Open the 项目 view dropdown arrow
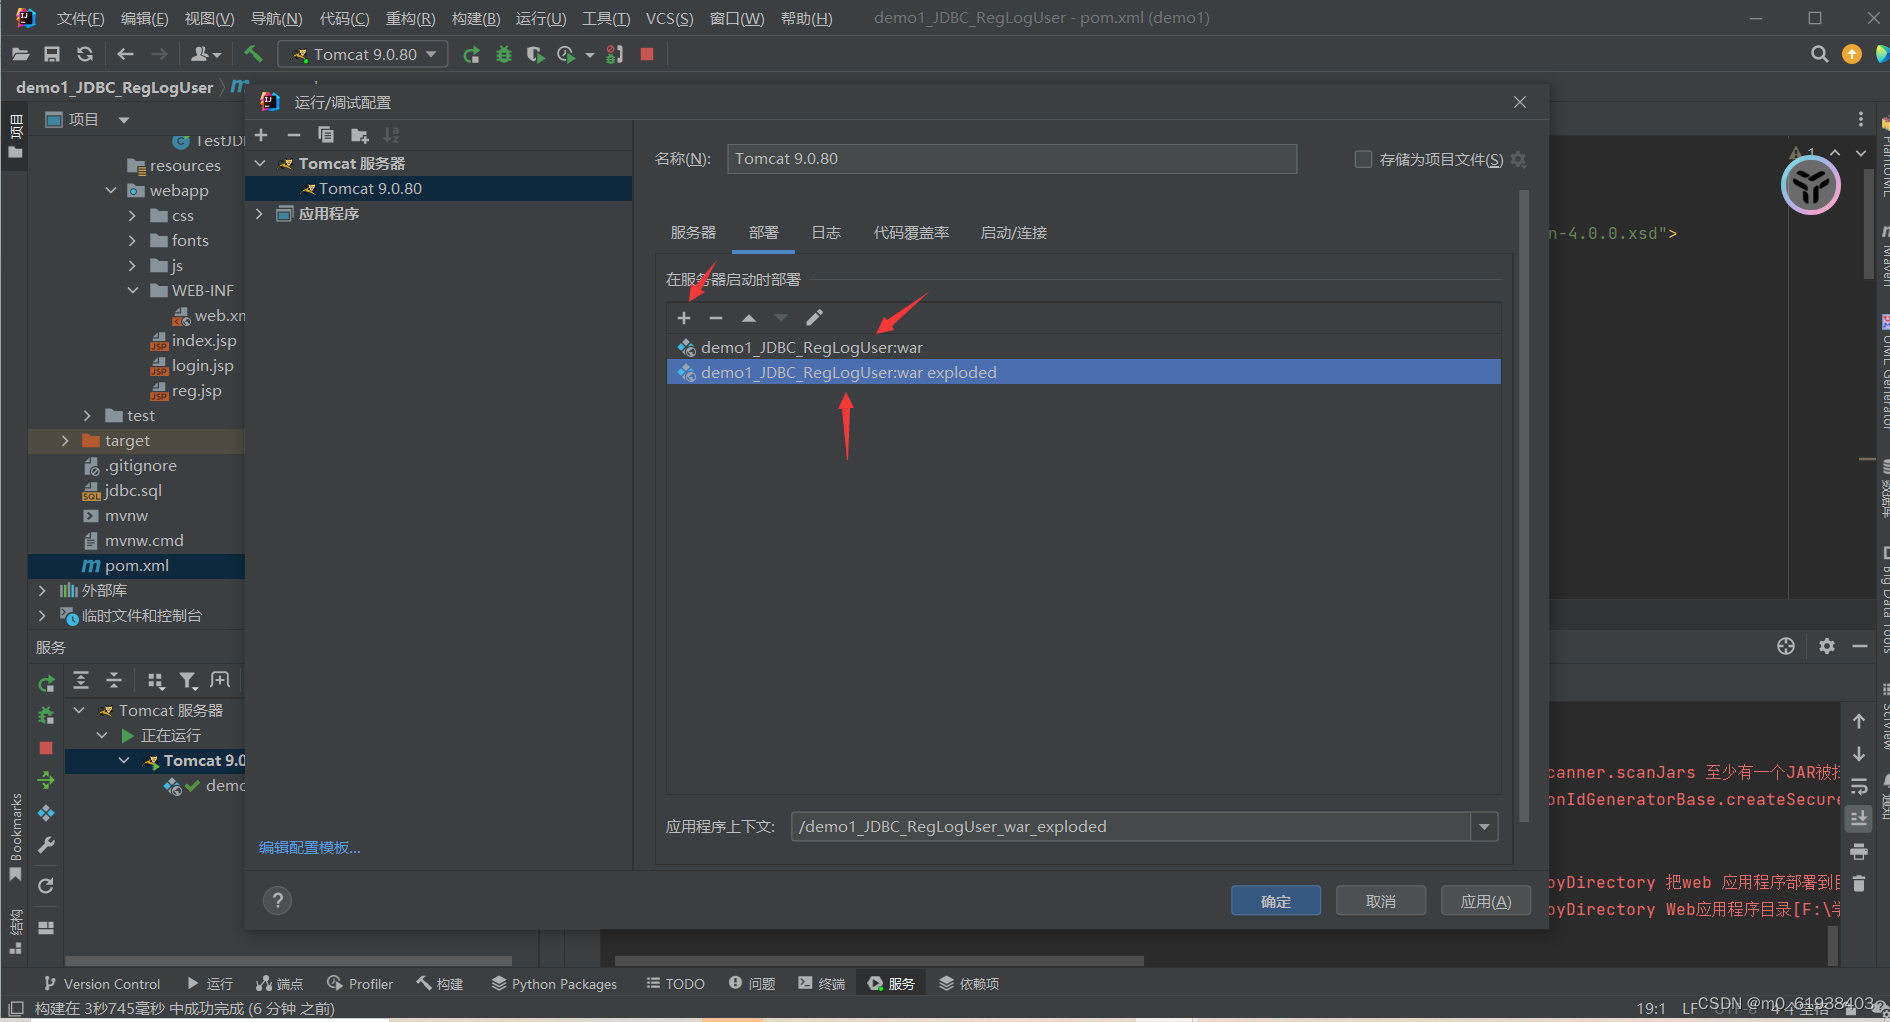Screen dimensions: 1890x1022 point(124,120)
